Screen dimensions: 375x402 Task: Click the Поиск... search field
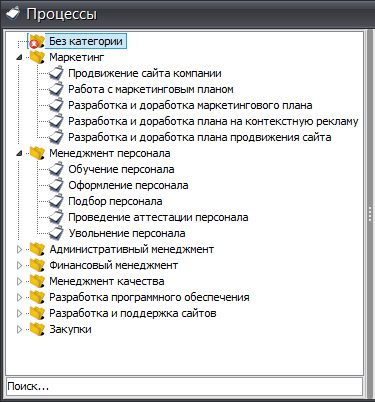point(184,387)
